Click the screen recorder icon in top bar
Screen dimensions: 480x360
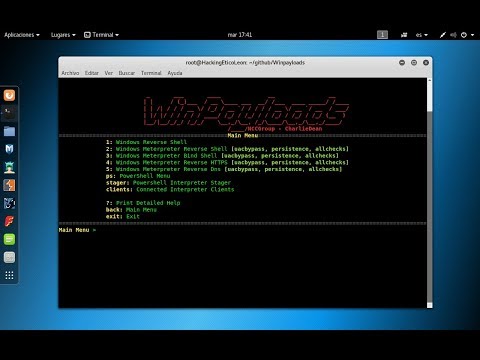pyautogui.click(x=404, y=35)
